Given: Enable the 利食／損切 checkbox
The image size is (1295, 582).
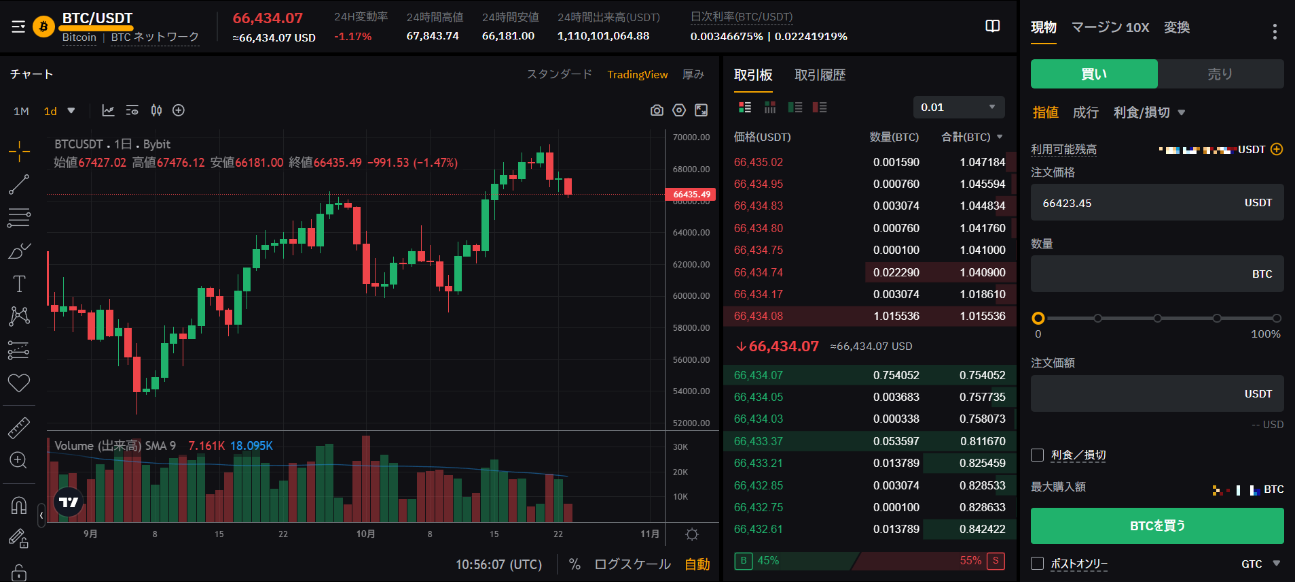Looking at the screenshot, I should click(1038, 455).
